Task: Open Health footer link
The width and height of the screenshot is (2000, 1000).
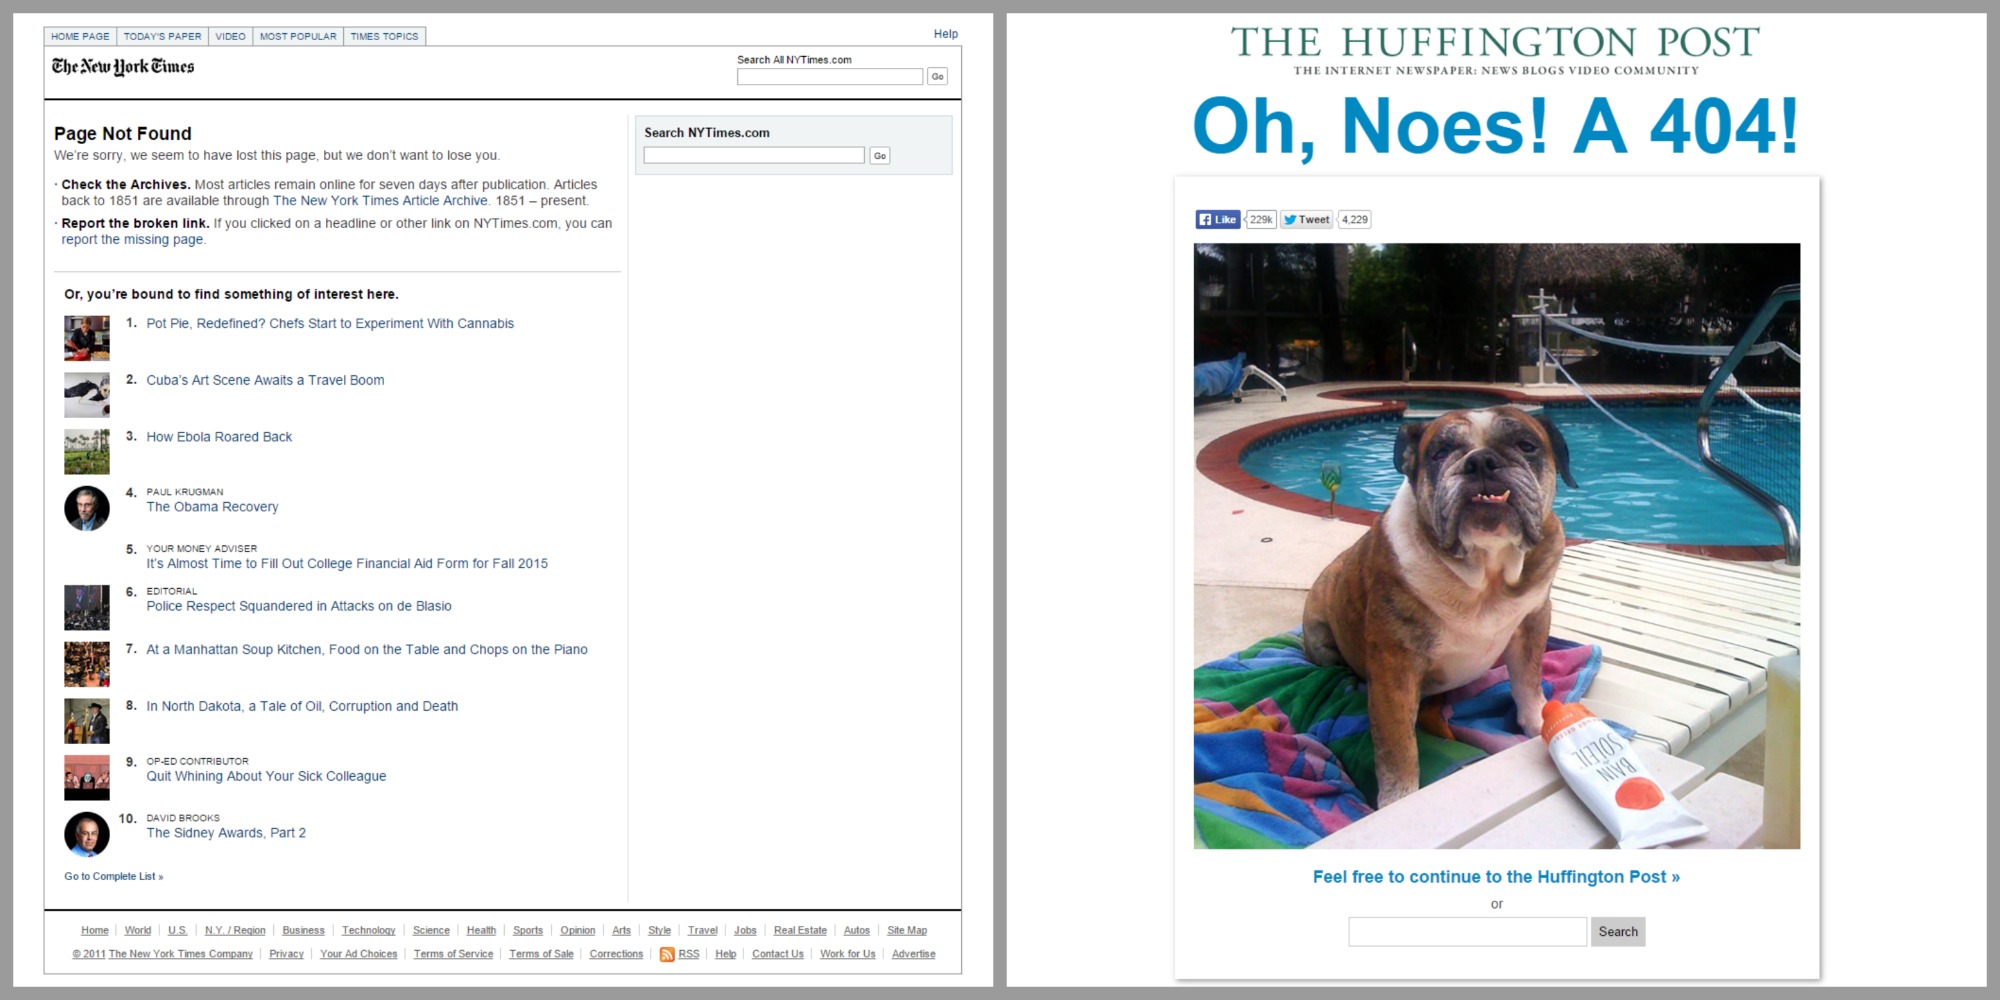Action: point(481,931)
